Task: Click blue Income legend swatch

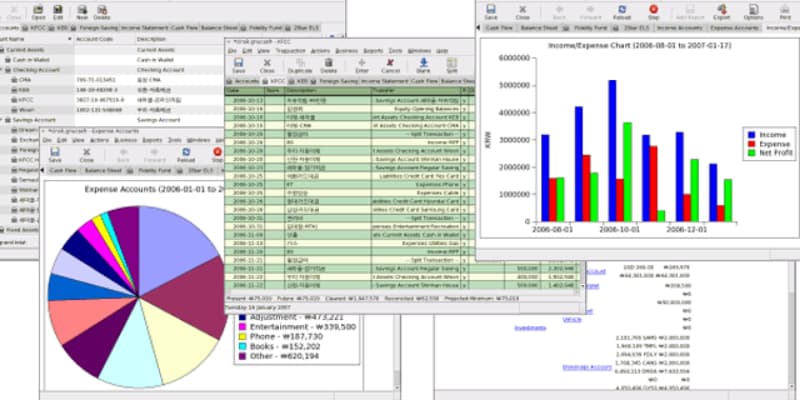Action: click(752, 135)
